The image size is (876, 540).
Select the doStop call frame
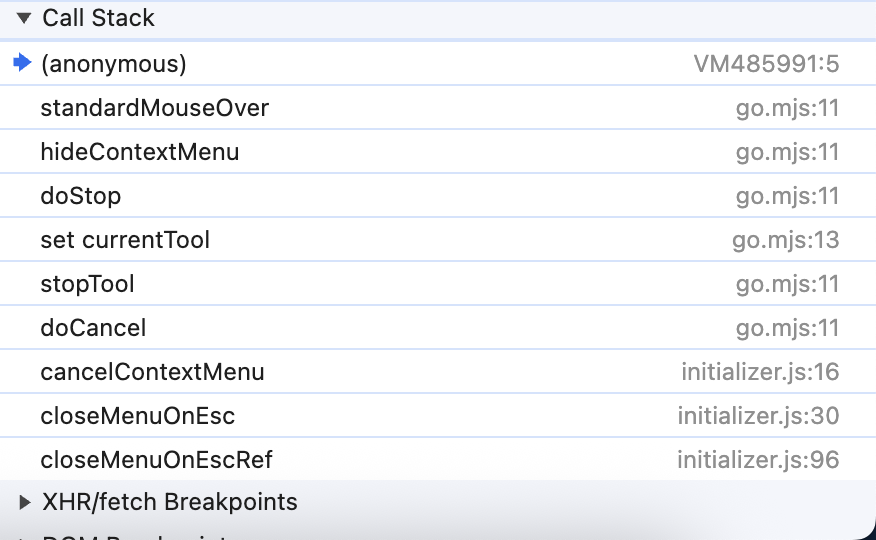tap(80, 196)
